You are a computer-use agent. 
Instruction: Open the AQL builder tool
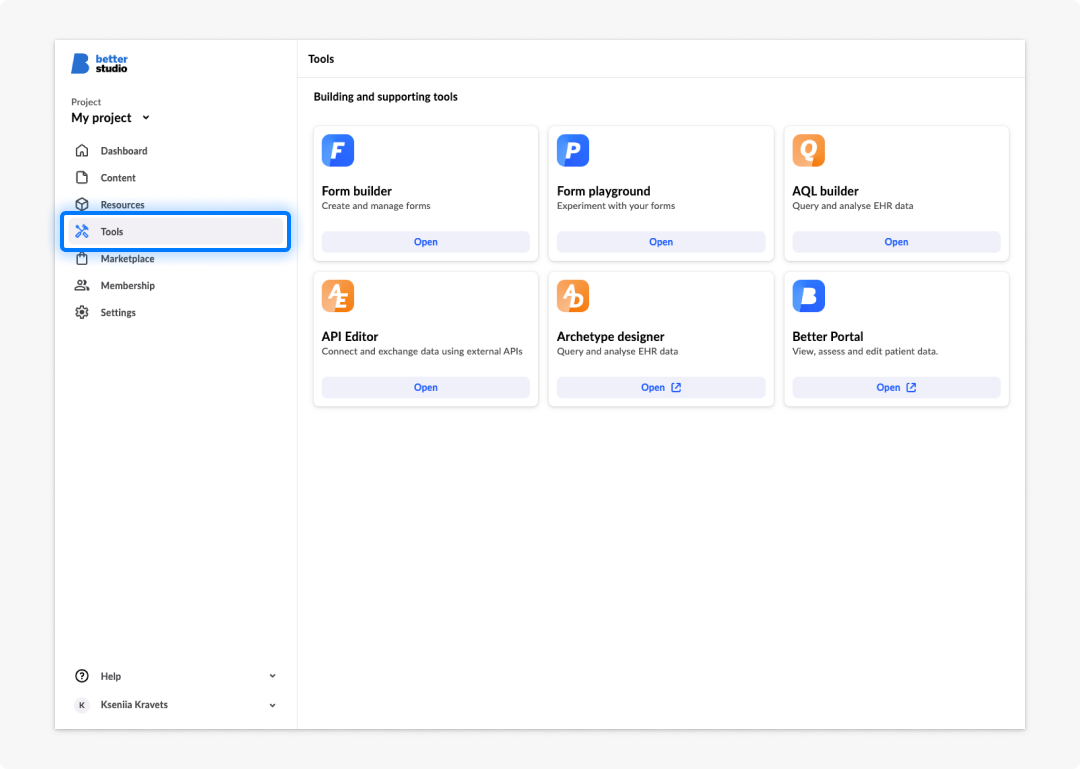pos(896,242)
